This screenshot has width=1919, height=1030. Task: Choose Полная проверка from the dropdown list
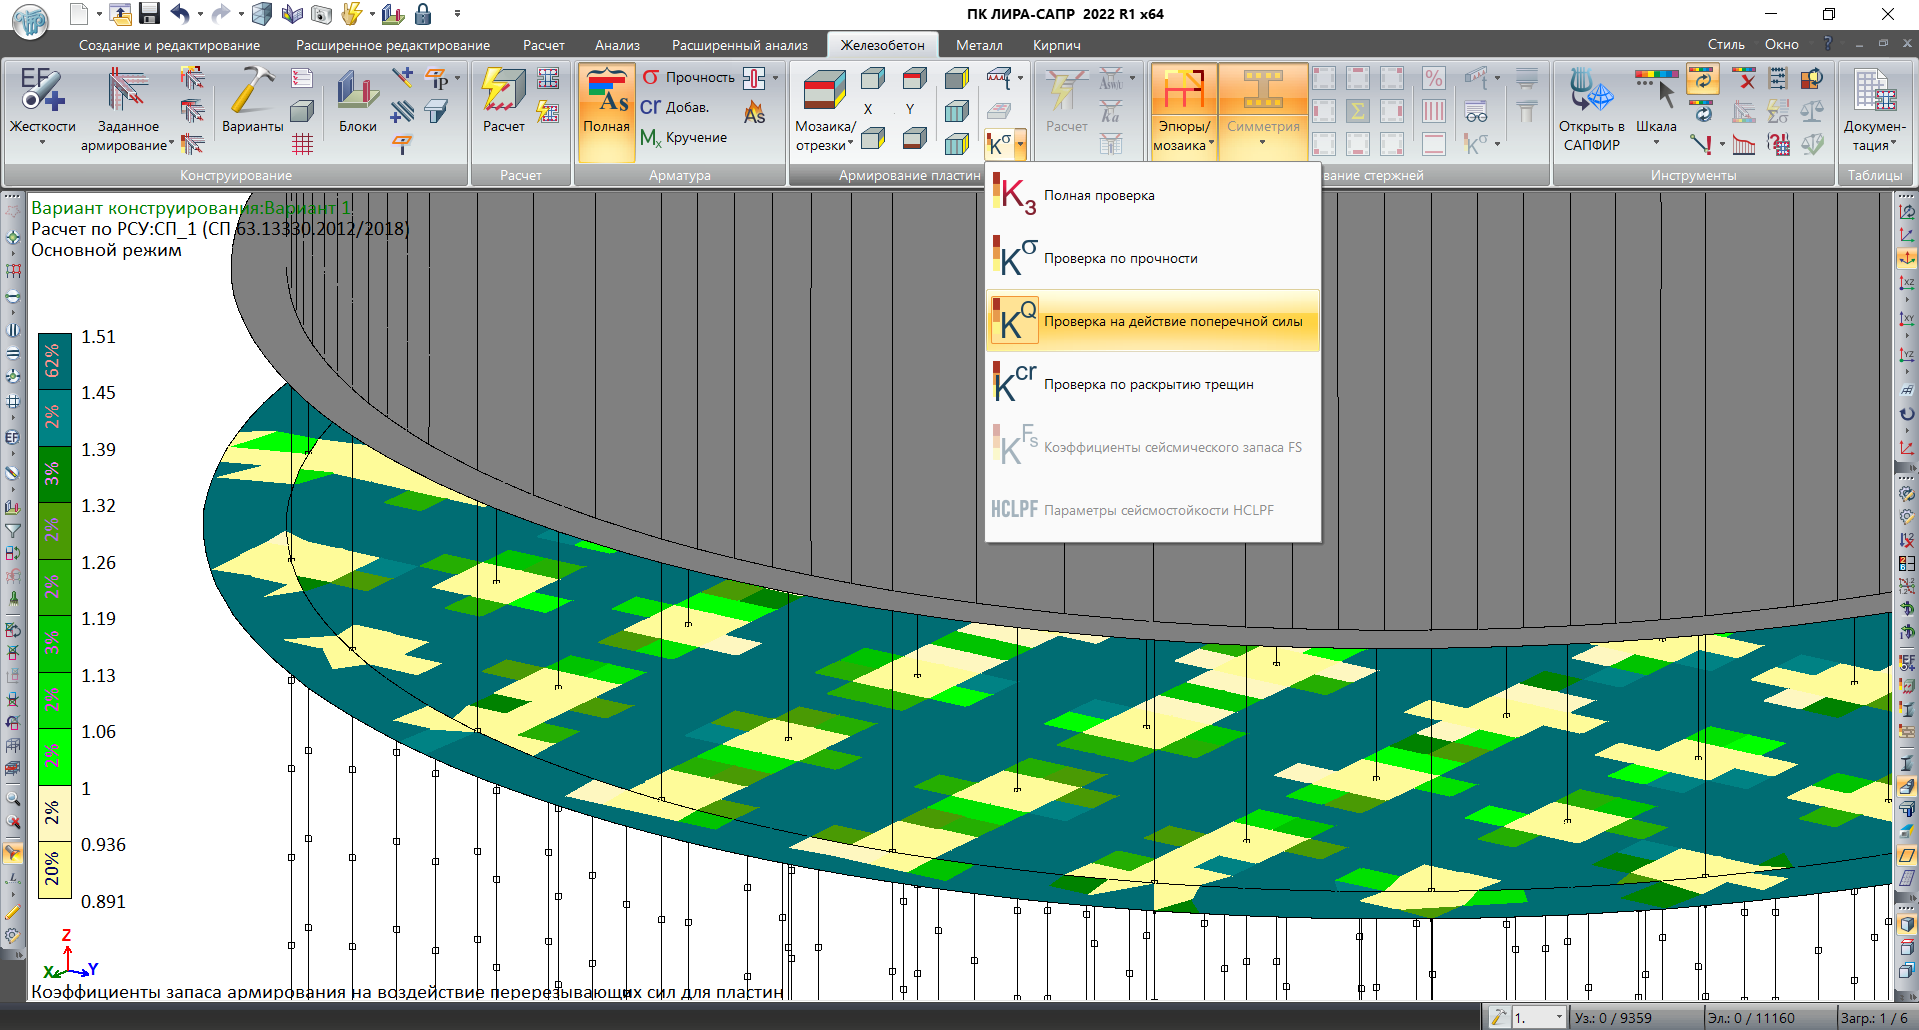[x=1098, y=196]
